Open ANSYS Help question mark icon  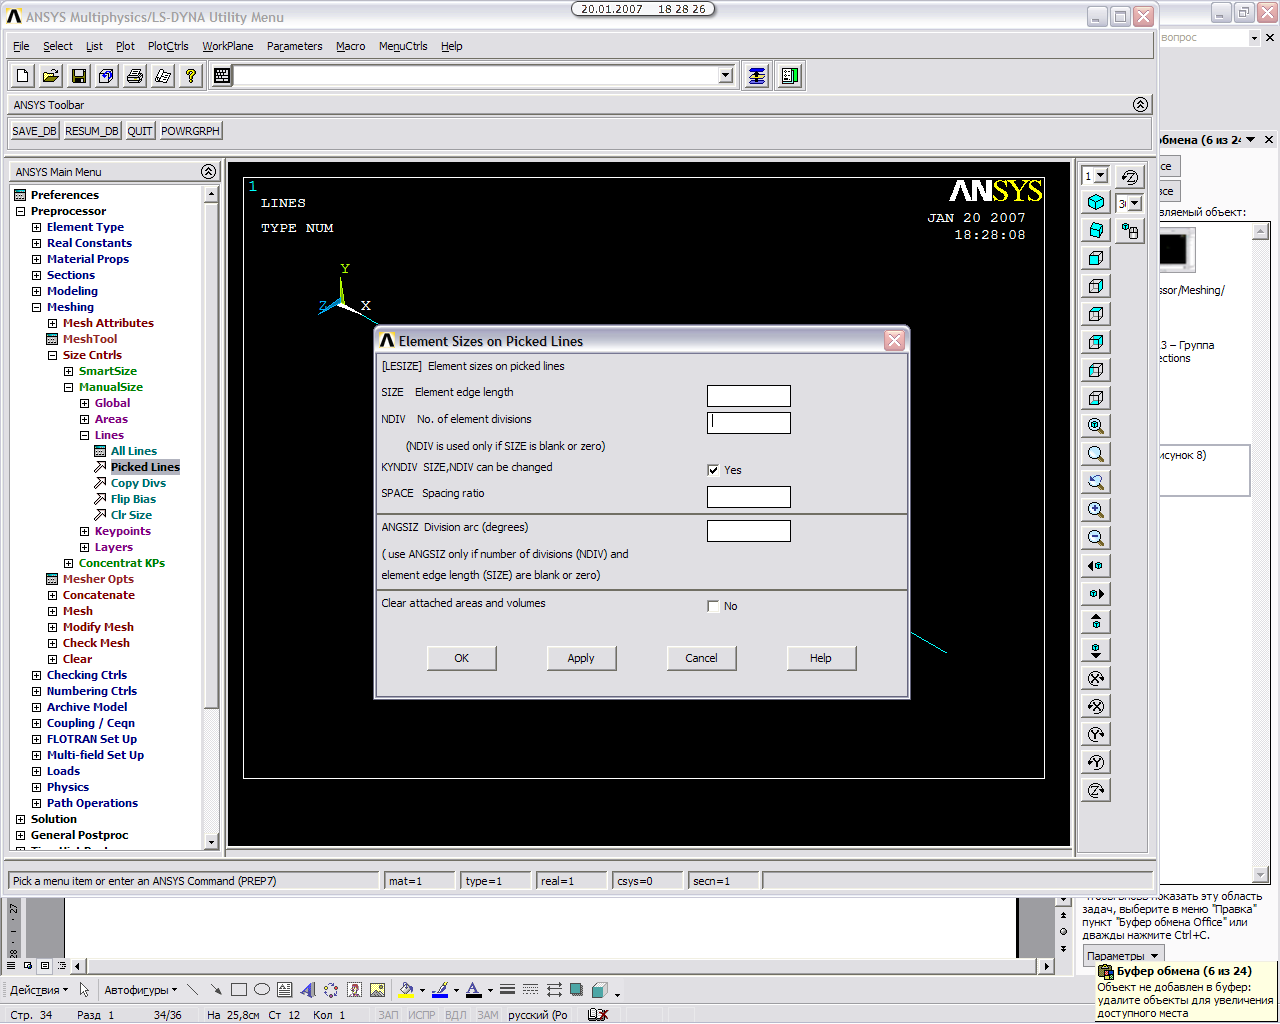191,76
